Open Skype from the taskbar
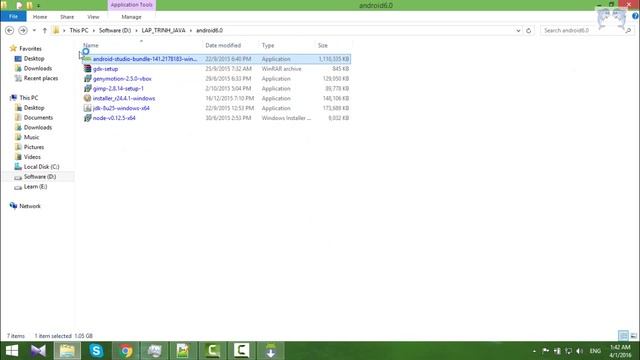The image size is (640, 360). coord(96,351)
